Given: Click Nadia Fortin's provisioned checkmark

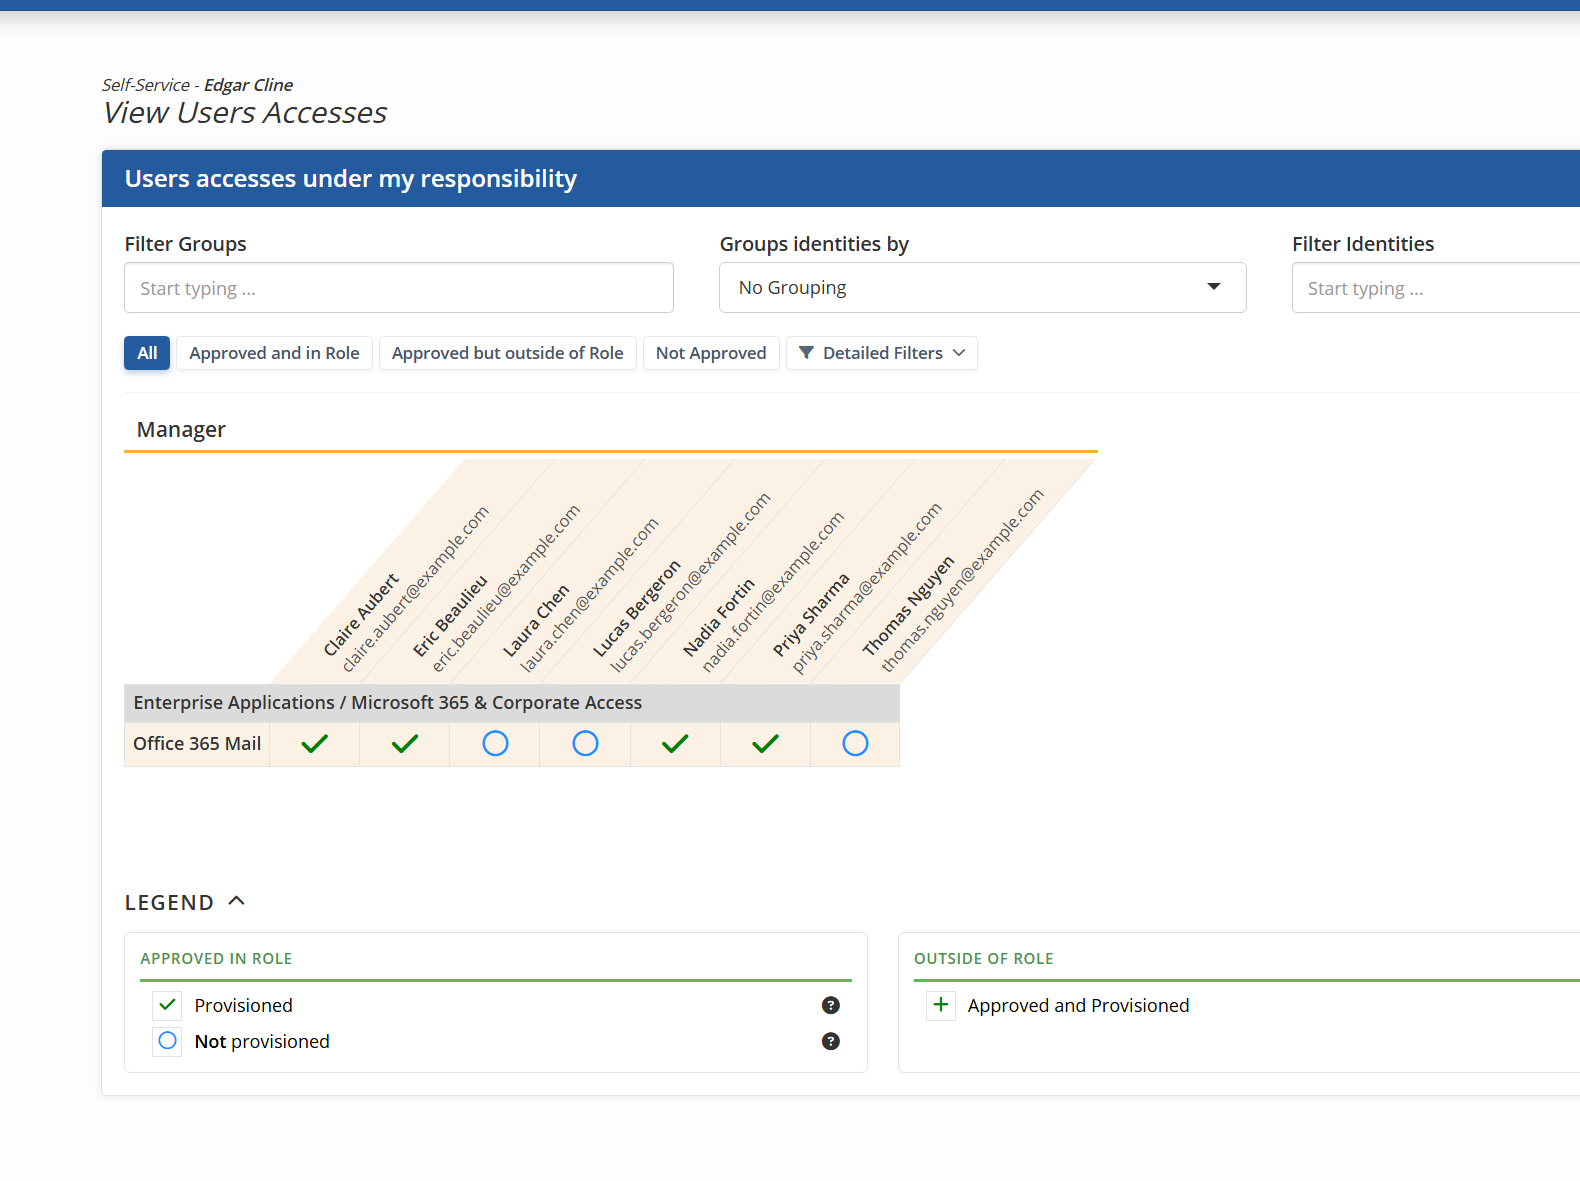Looking at the screenshot, I should tap(675, 744).
